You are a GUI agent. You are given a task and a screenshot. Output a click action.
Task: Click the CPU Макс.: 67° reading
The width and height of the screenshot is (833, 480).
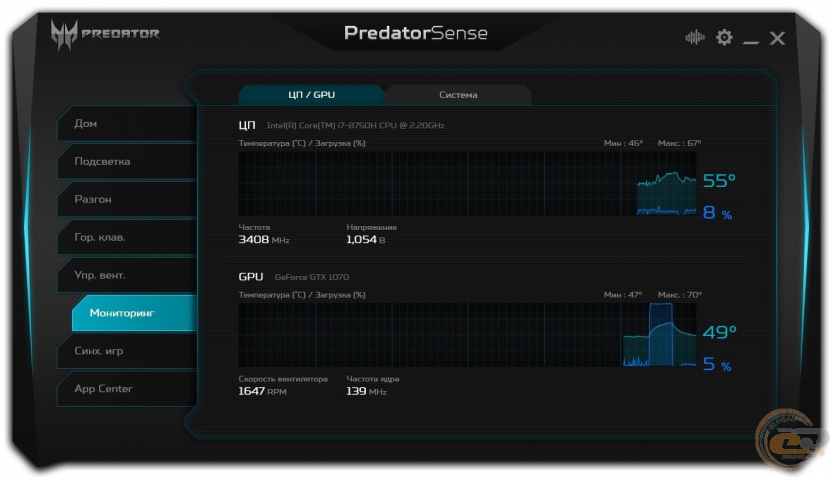click(679, 143)
